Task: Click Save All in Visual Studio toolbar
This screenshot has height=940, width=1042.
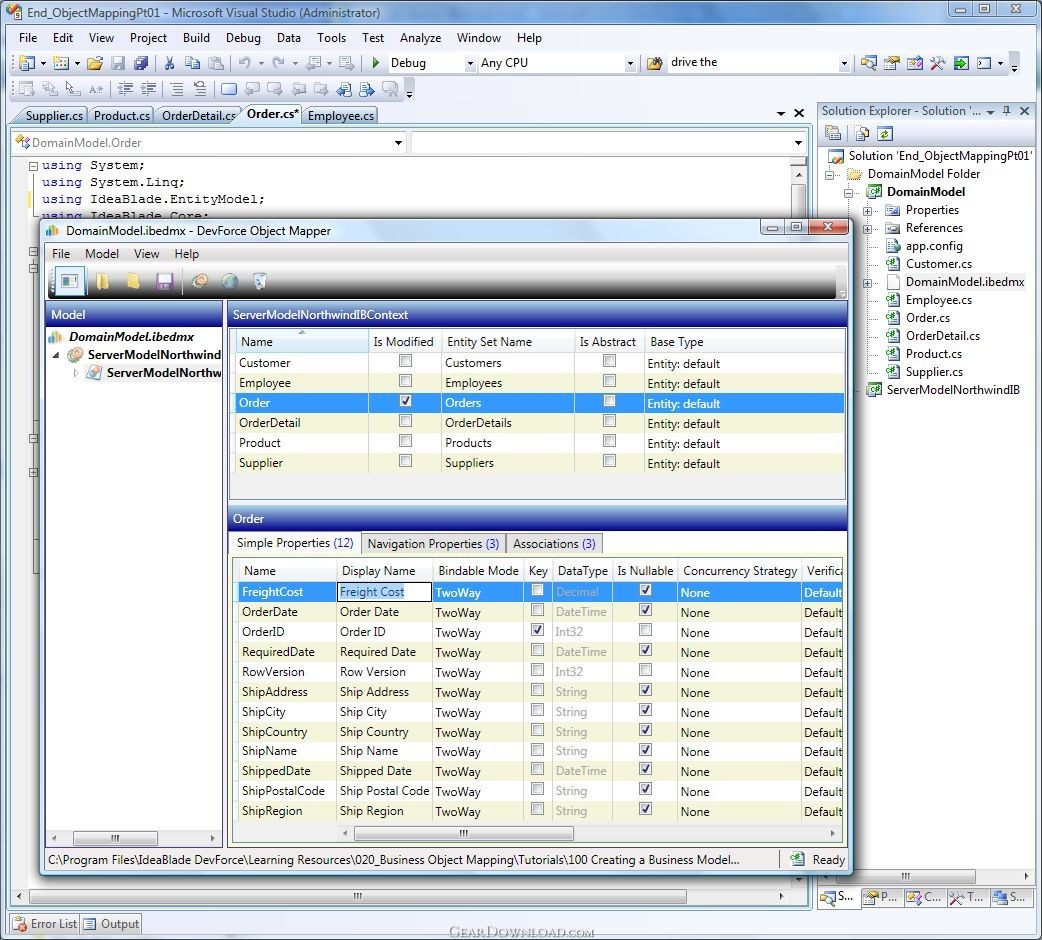Action: (x=140, y=63)
